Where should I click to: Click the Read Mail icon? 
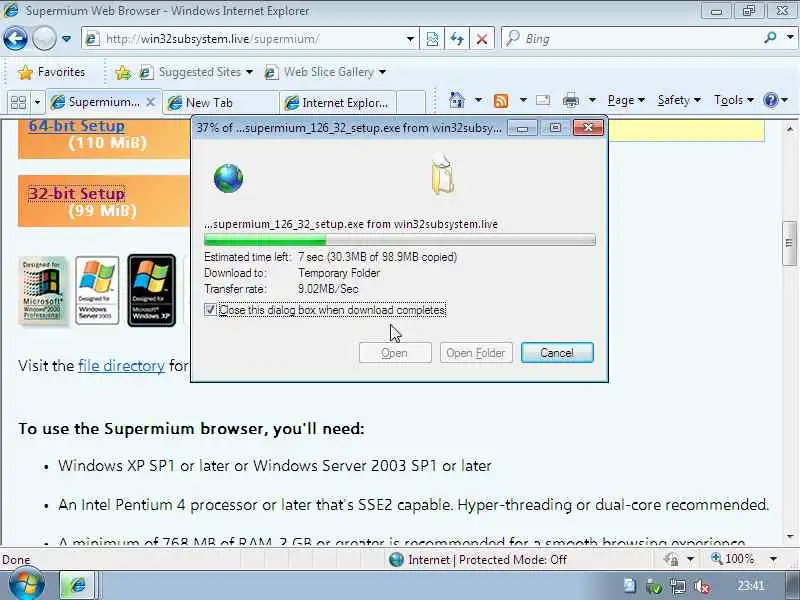[543, 100]
